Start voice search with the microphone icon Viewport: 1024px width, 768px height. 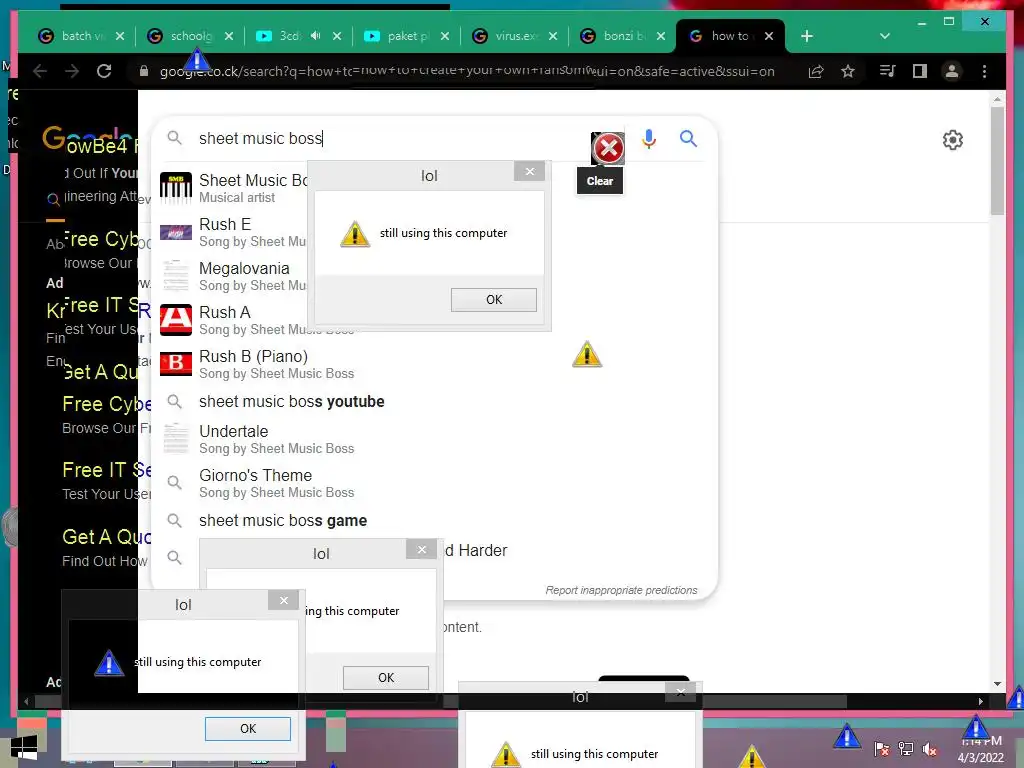(648, 138)
